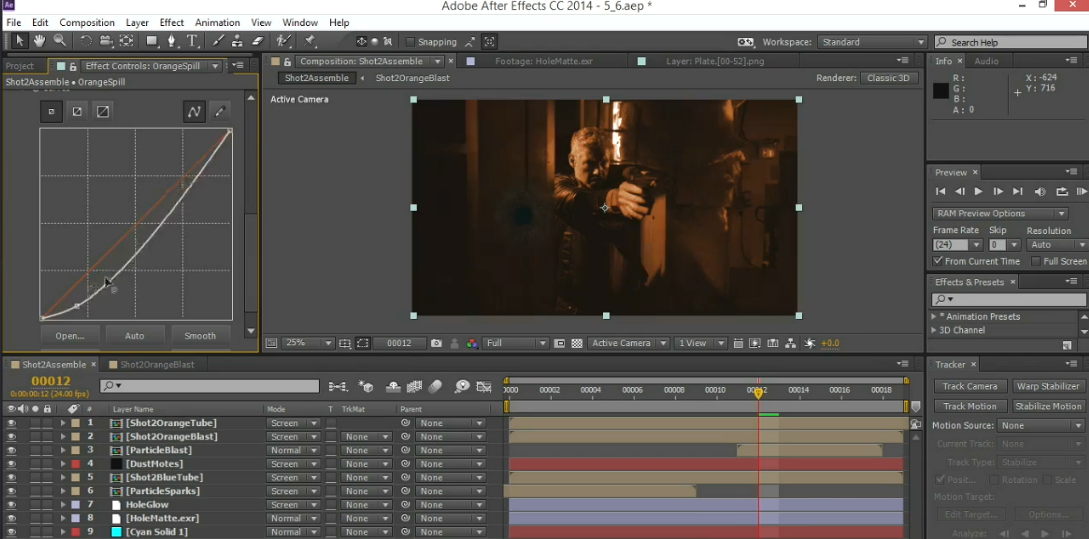
Task: Select the Brush tool
Action: click(x=218, y=41)
